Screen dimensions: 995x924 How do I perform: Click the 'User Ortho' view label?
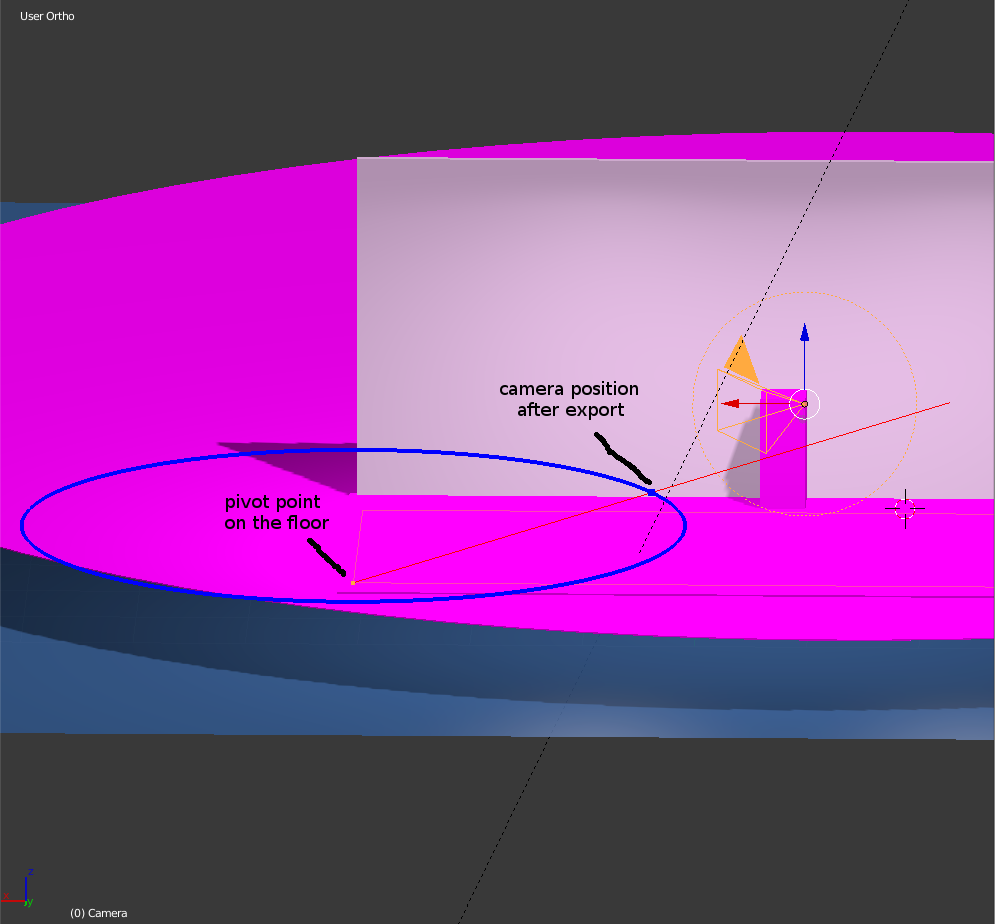tap(47, 16)
